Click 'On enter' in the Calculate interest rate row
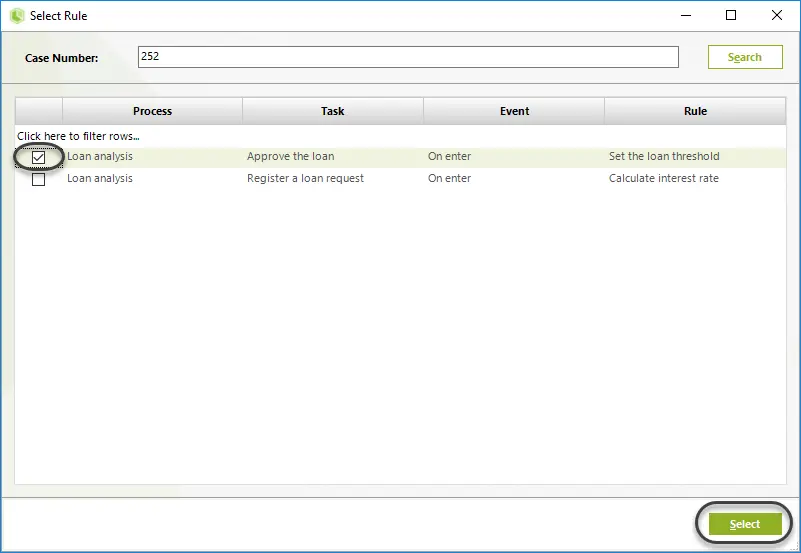801x553 pixels. coord(450,178)
